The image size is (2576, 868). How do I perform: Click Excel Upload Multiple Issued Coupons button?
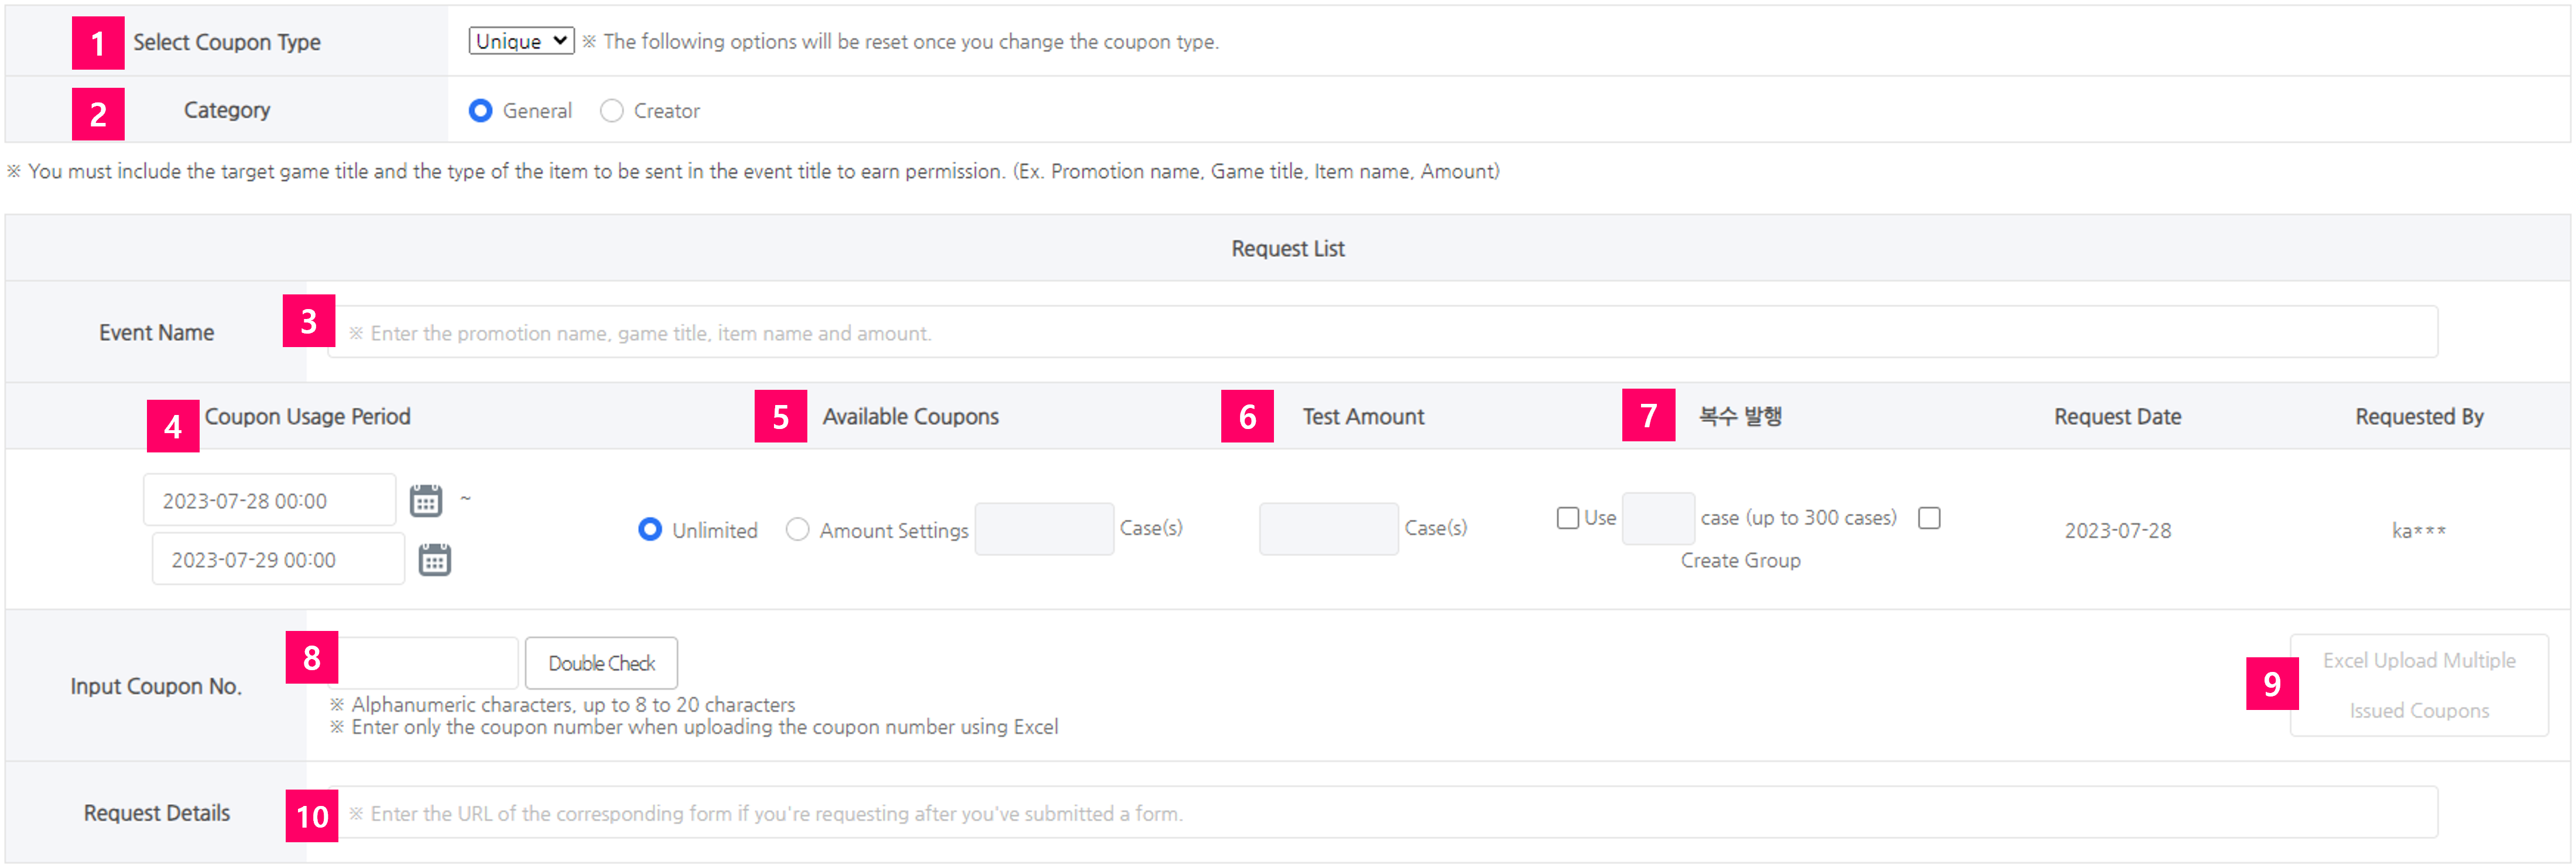point(2419,686)
